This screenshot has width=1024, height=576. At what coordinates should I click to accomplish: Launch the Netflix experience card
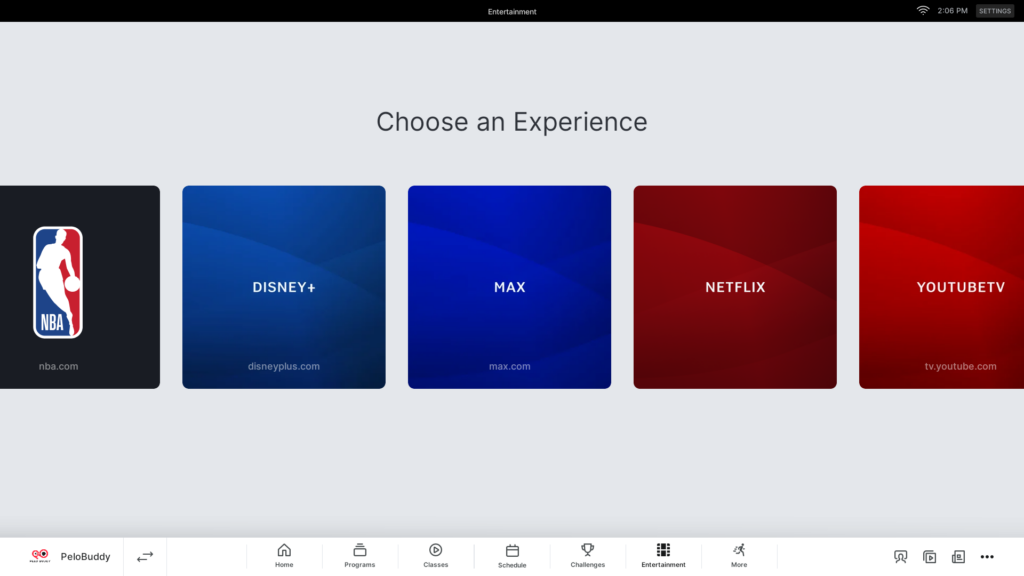pos(735,287)
